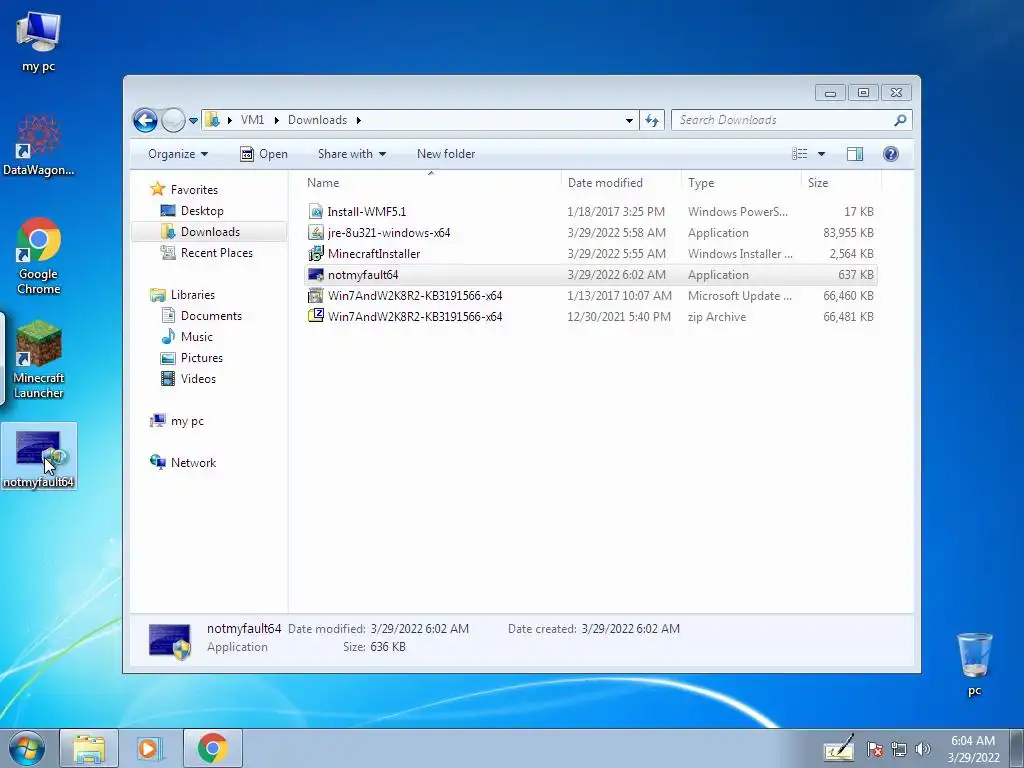
Task: Select notmyfault64 in the file list
Action: click(590, 275)
